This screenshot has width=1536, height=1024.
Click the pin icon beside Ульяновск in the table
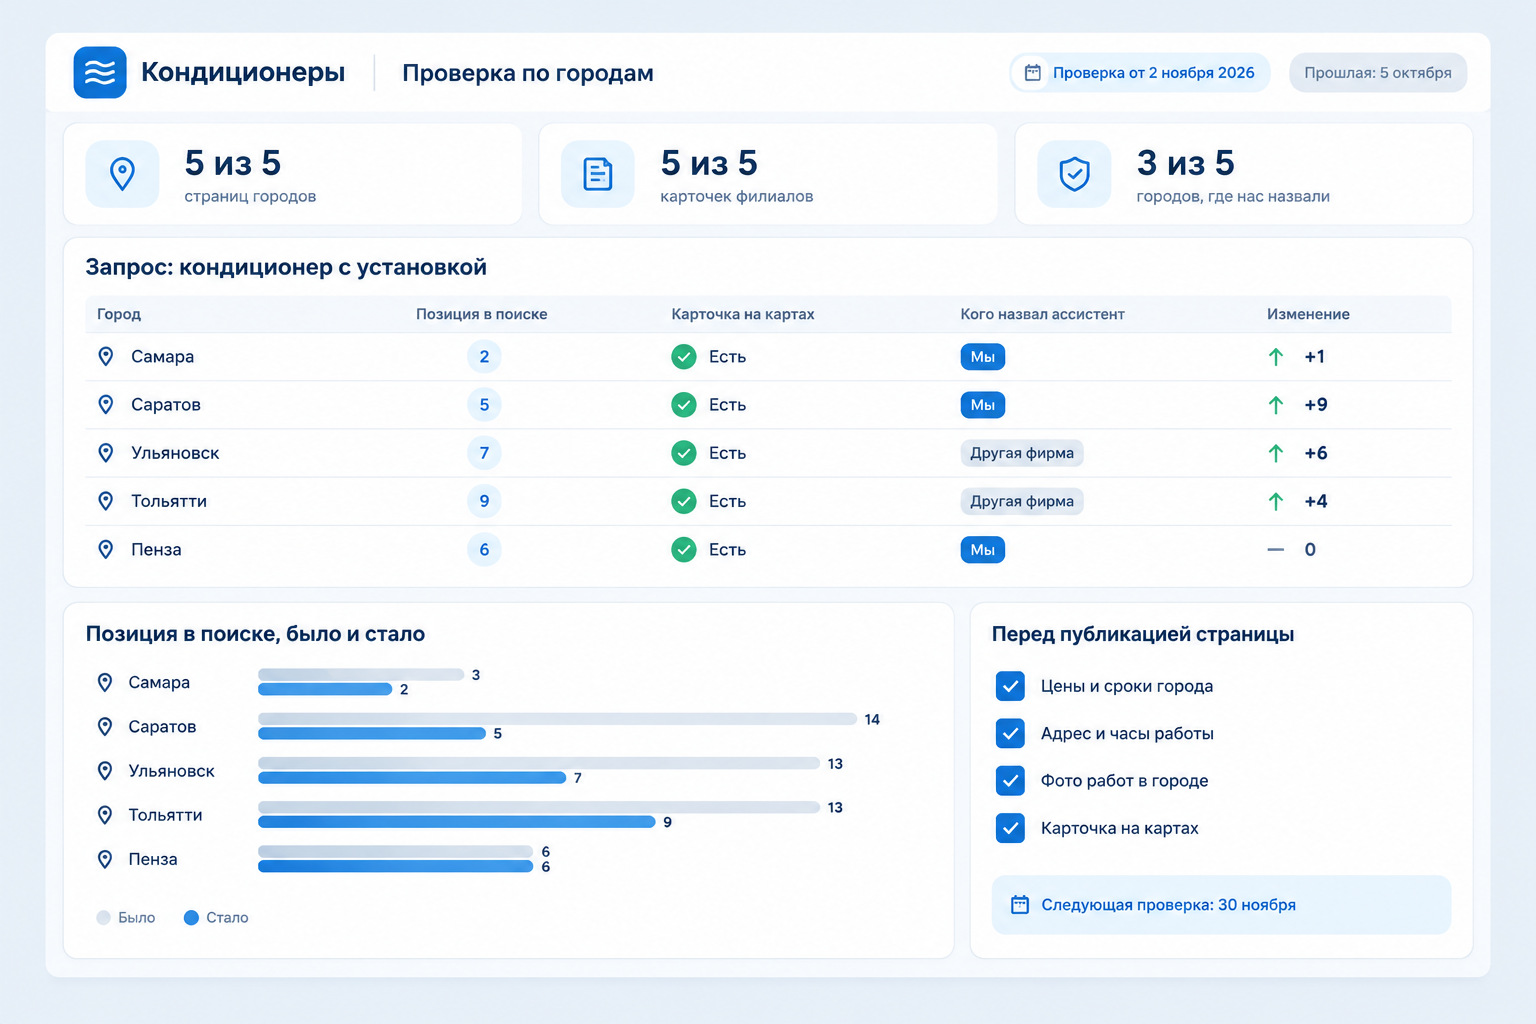click(106, 453)
